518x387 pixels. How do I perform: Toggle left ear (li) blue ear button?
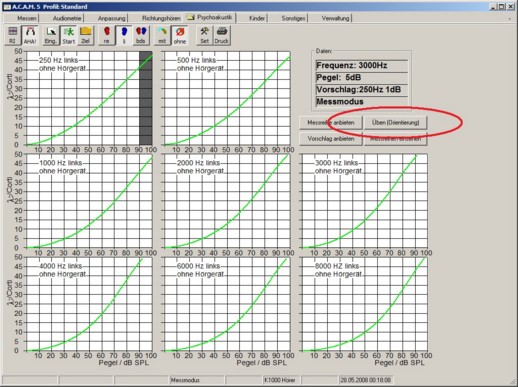[124, 35]
